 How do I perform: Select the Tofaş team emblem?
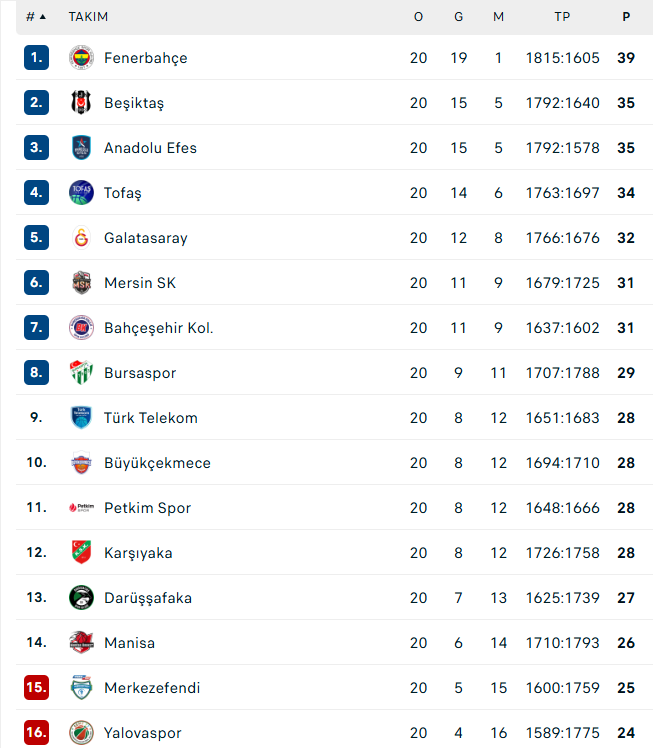tap(81, 193)
